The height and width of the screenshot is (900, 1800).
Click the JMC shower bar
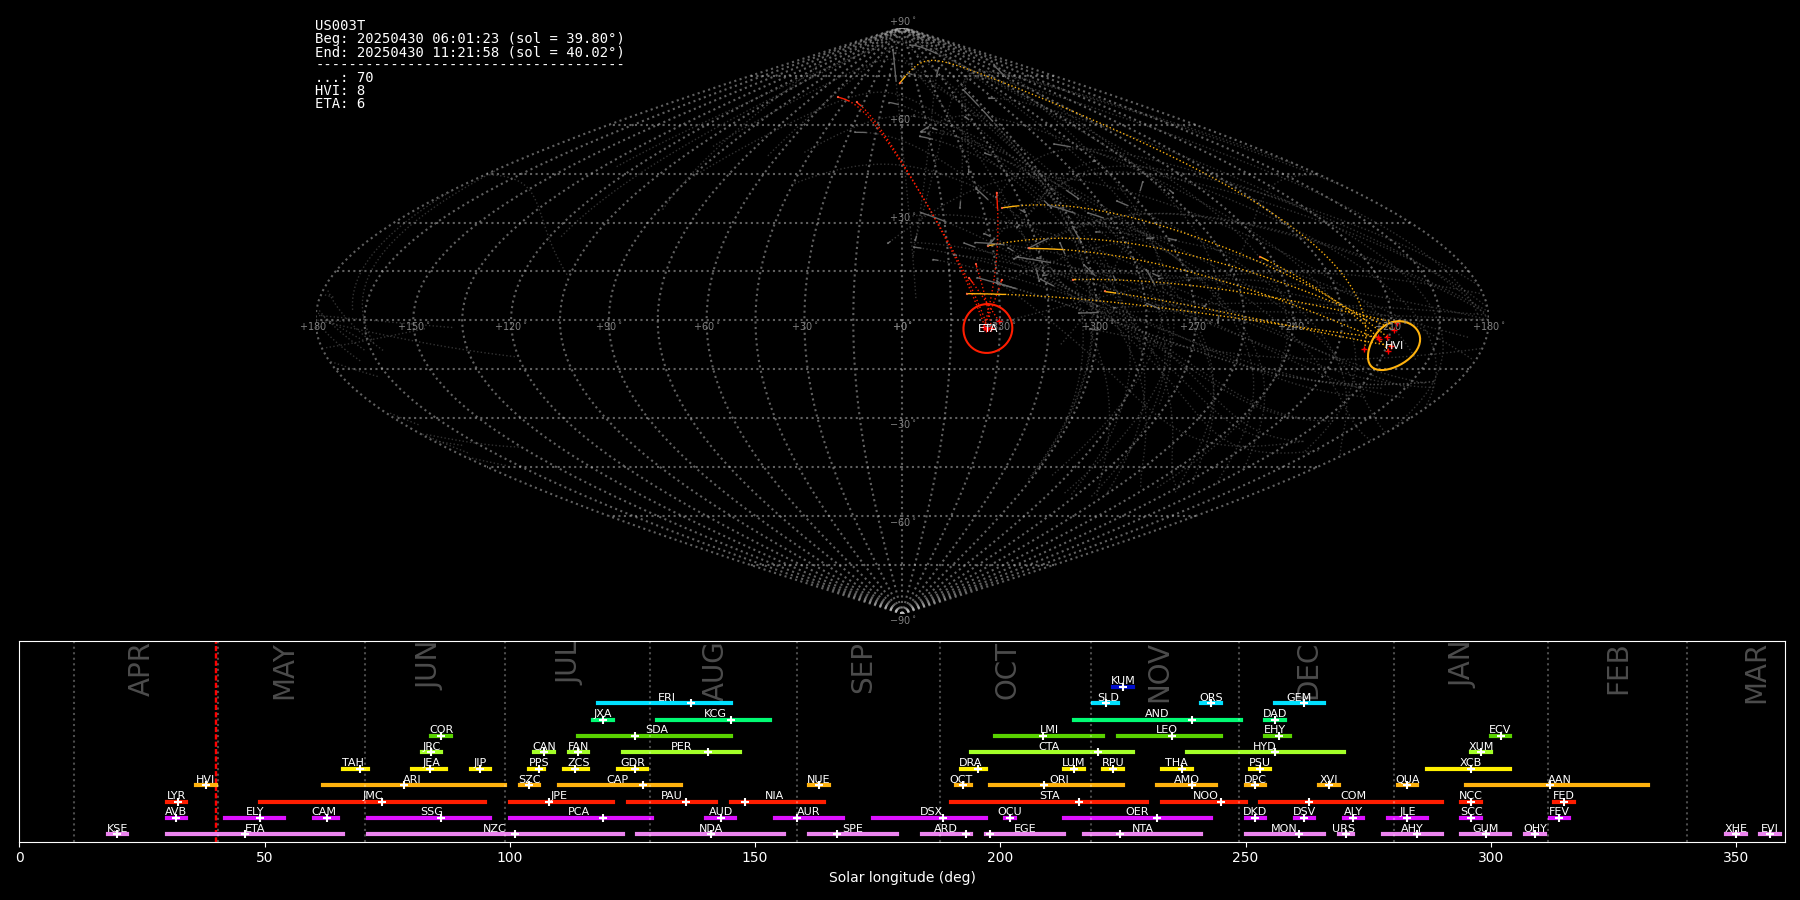point(373,802)
